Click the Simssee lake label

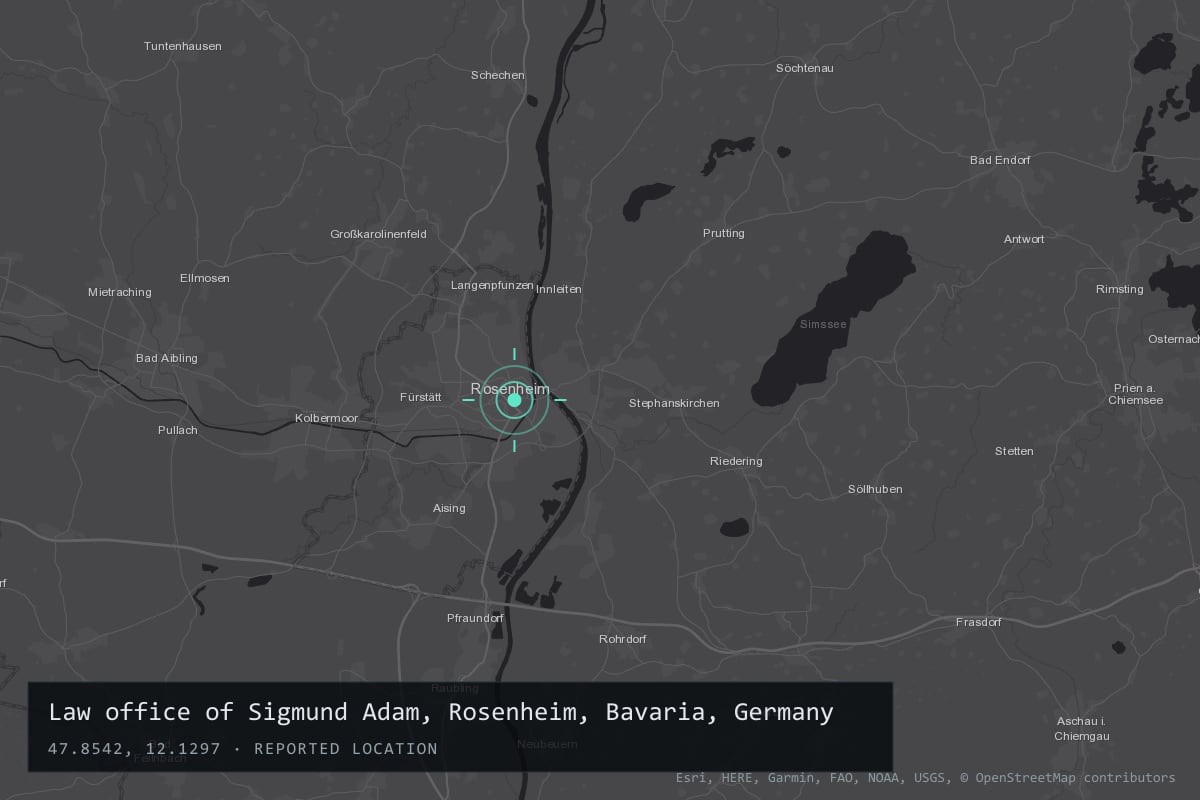[823, 325]
